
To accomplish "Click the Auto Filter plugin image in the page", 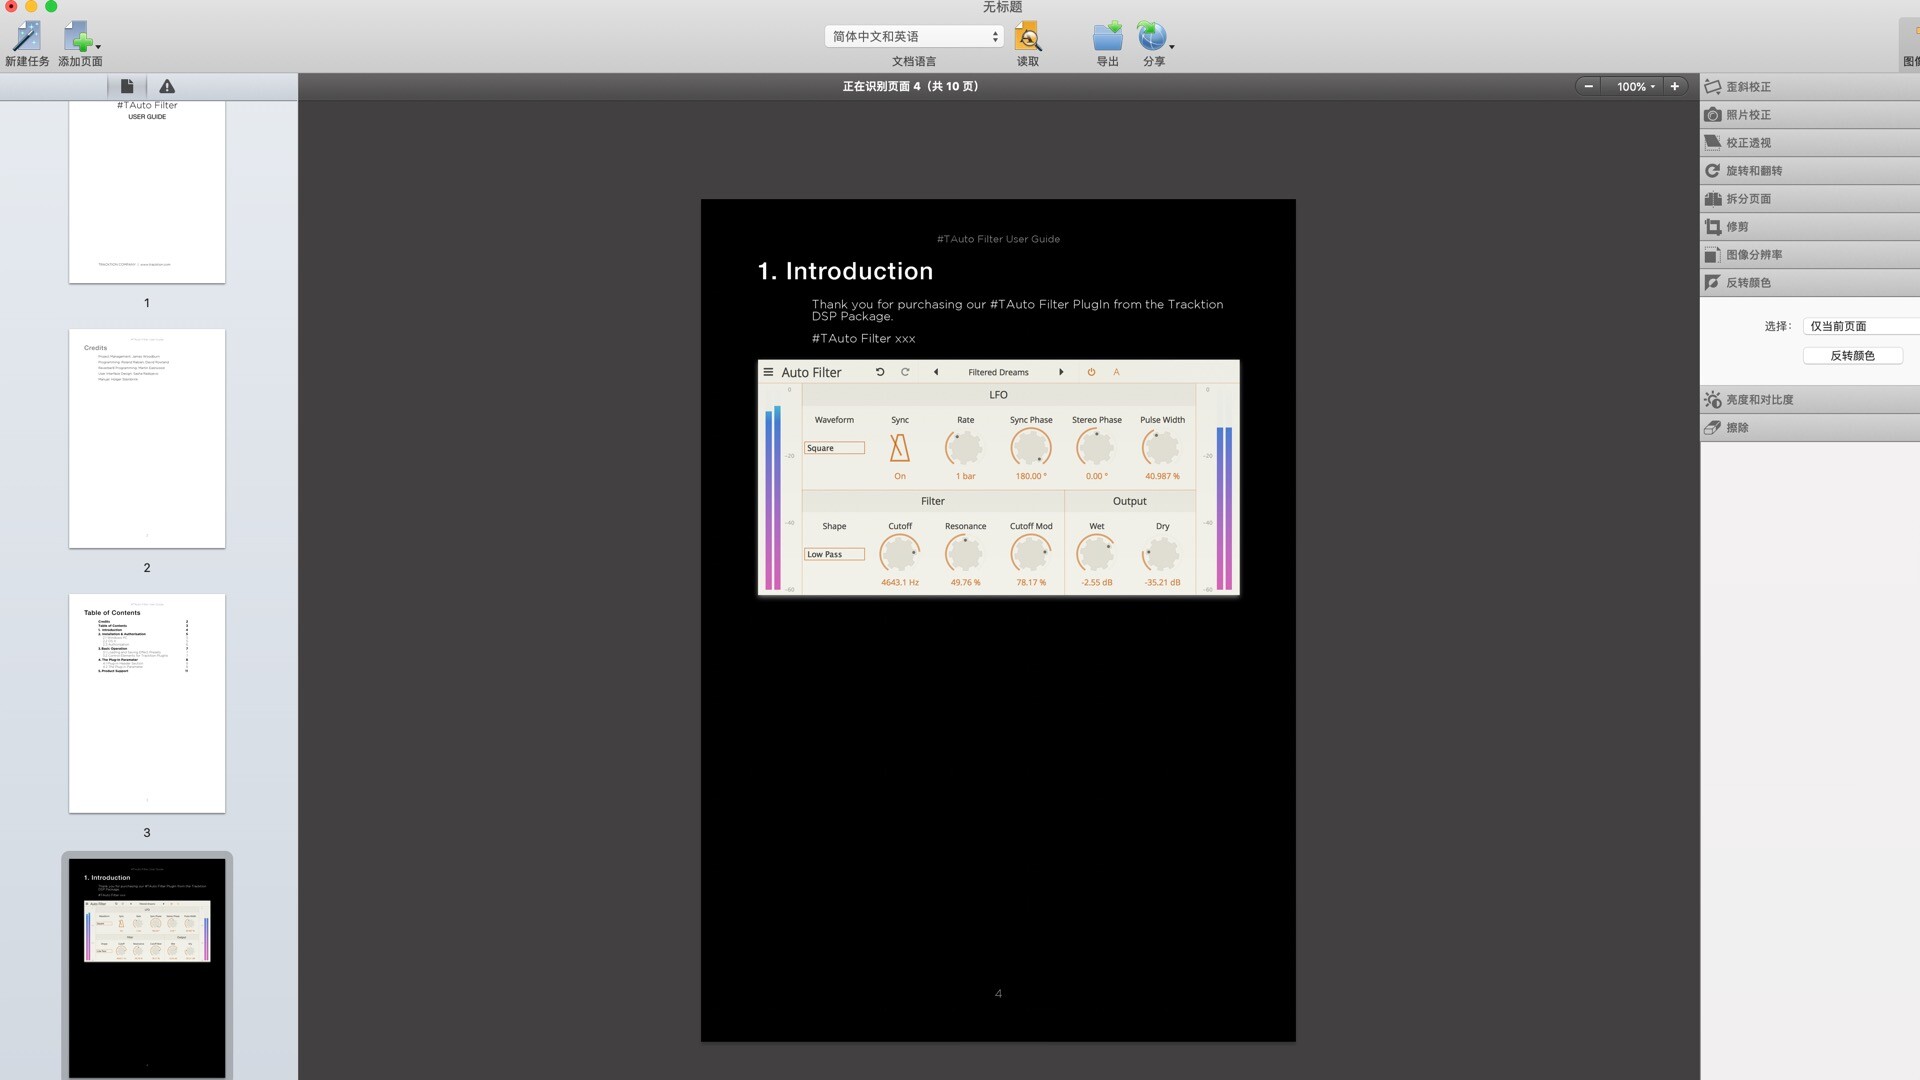I will [x=998, y=478].
